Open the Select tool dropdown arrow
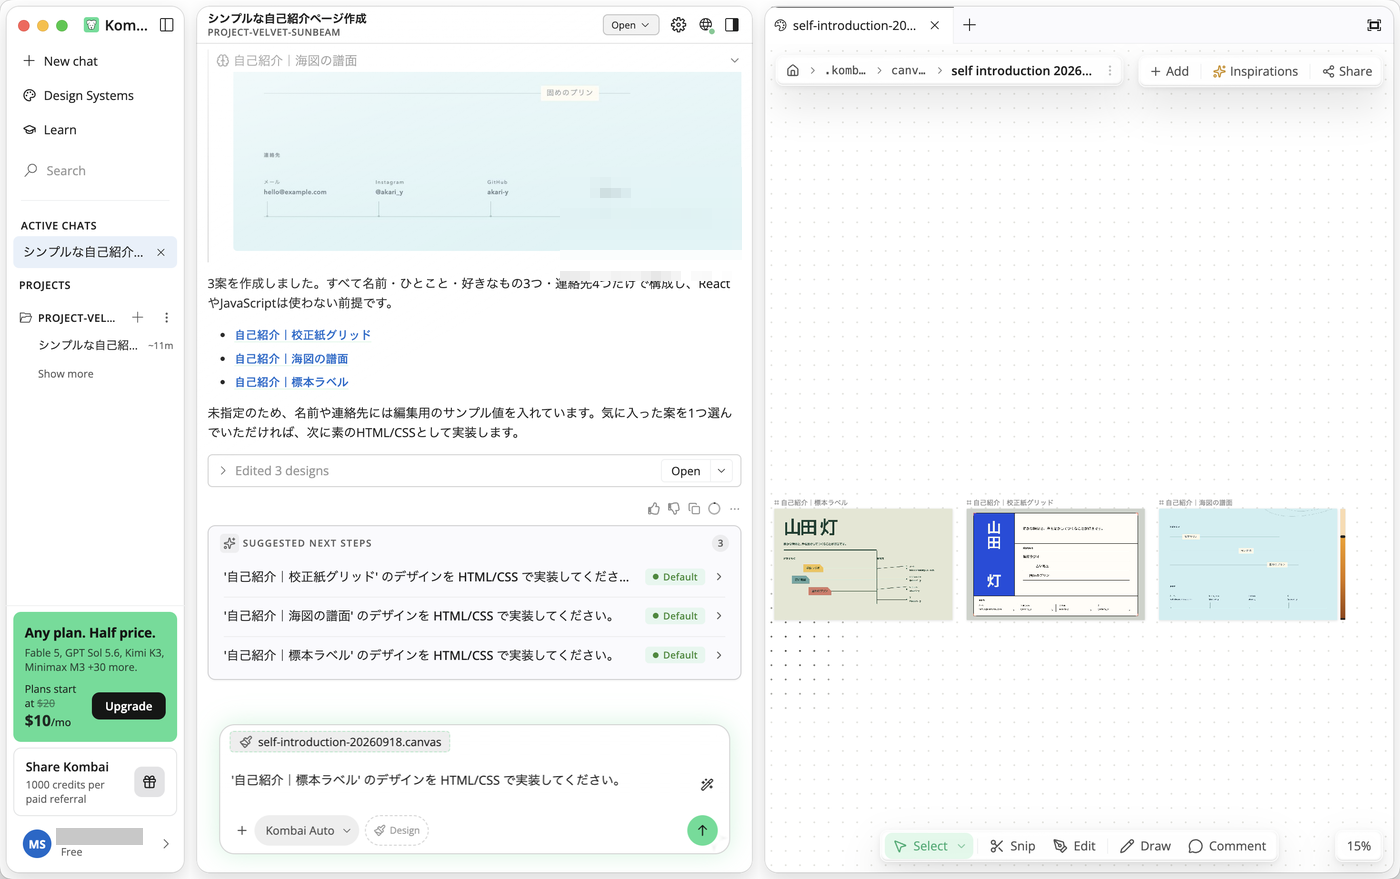 [x=962, y=846]
